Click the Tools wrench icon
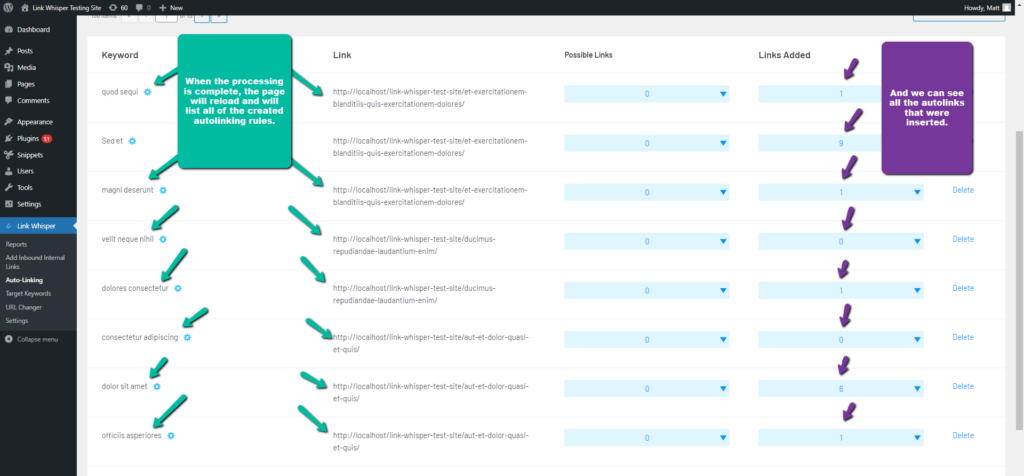The height and width of the screenshot is (476, 1024). pos(8,187)
